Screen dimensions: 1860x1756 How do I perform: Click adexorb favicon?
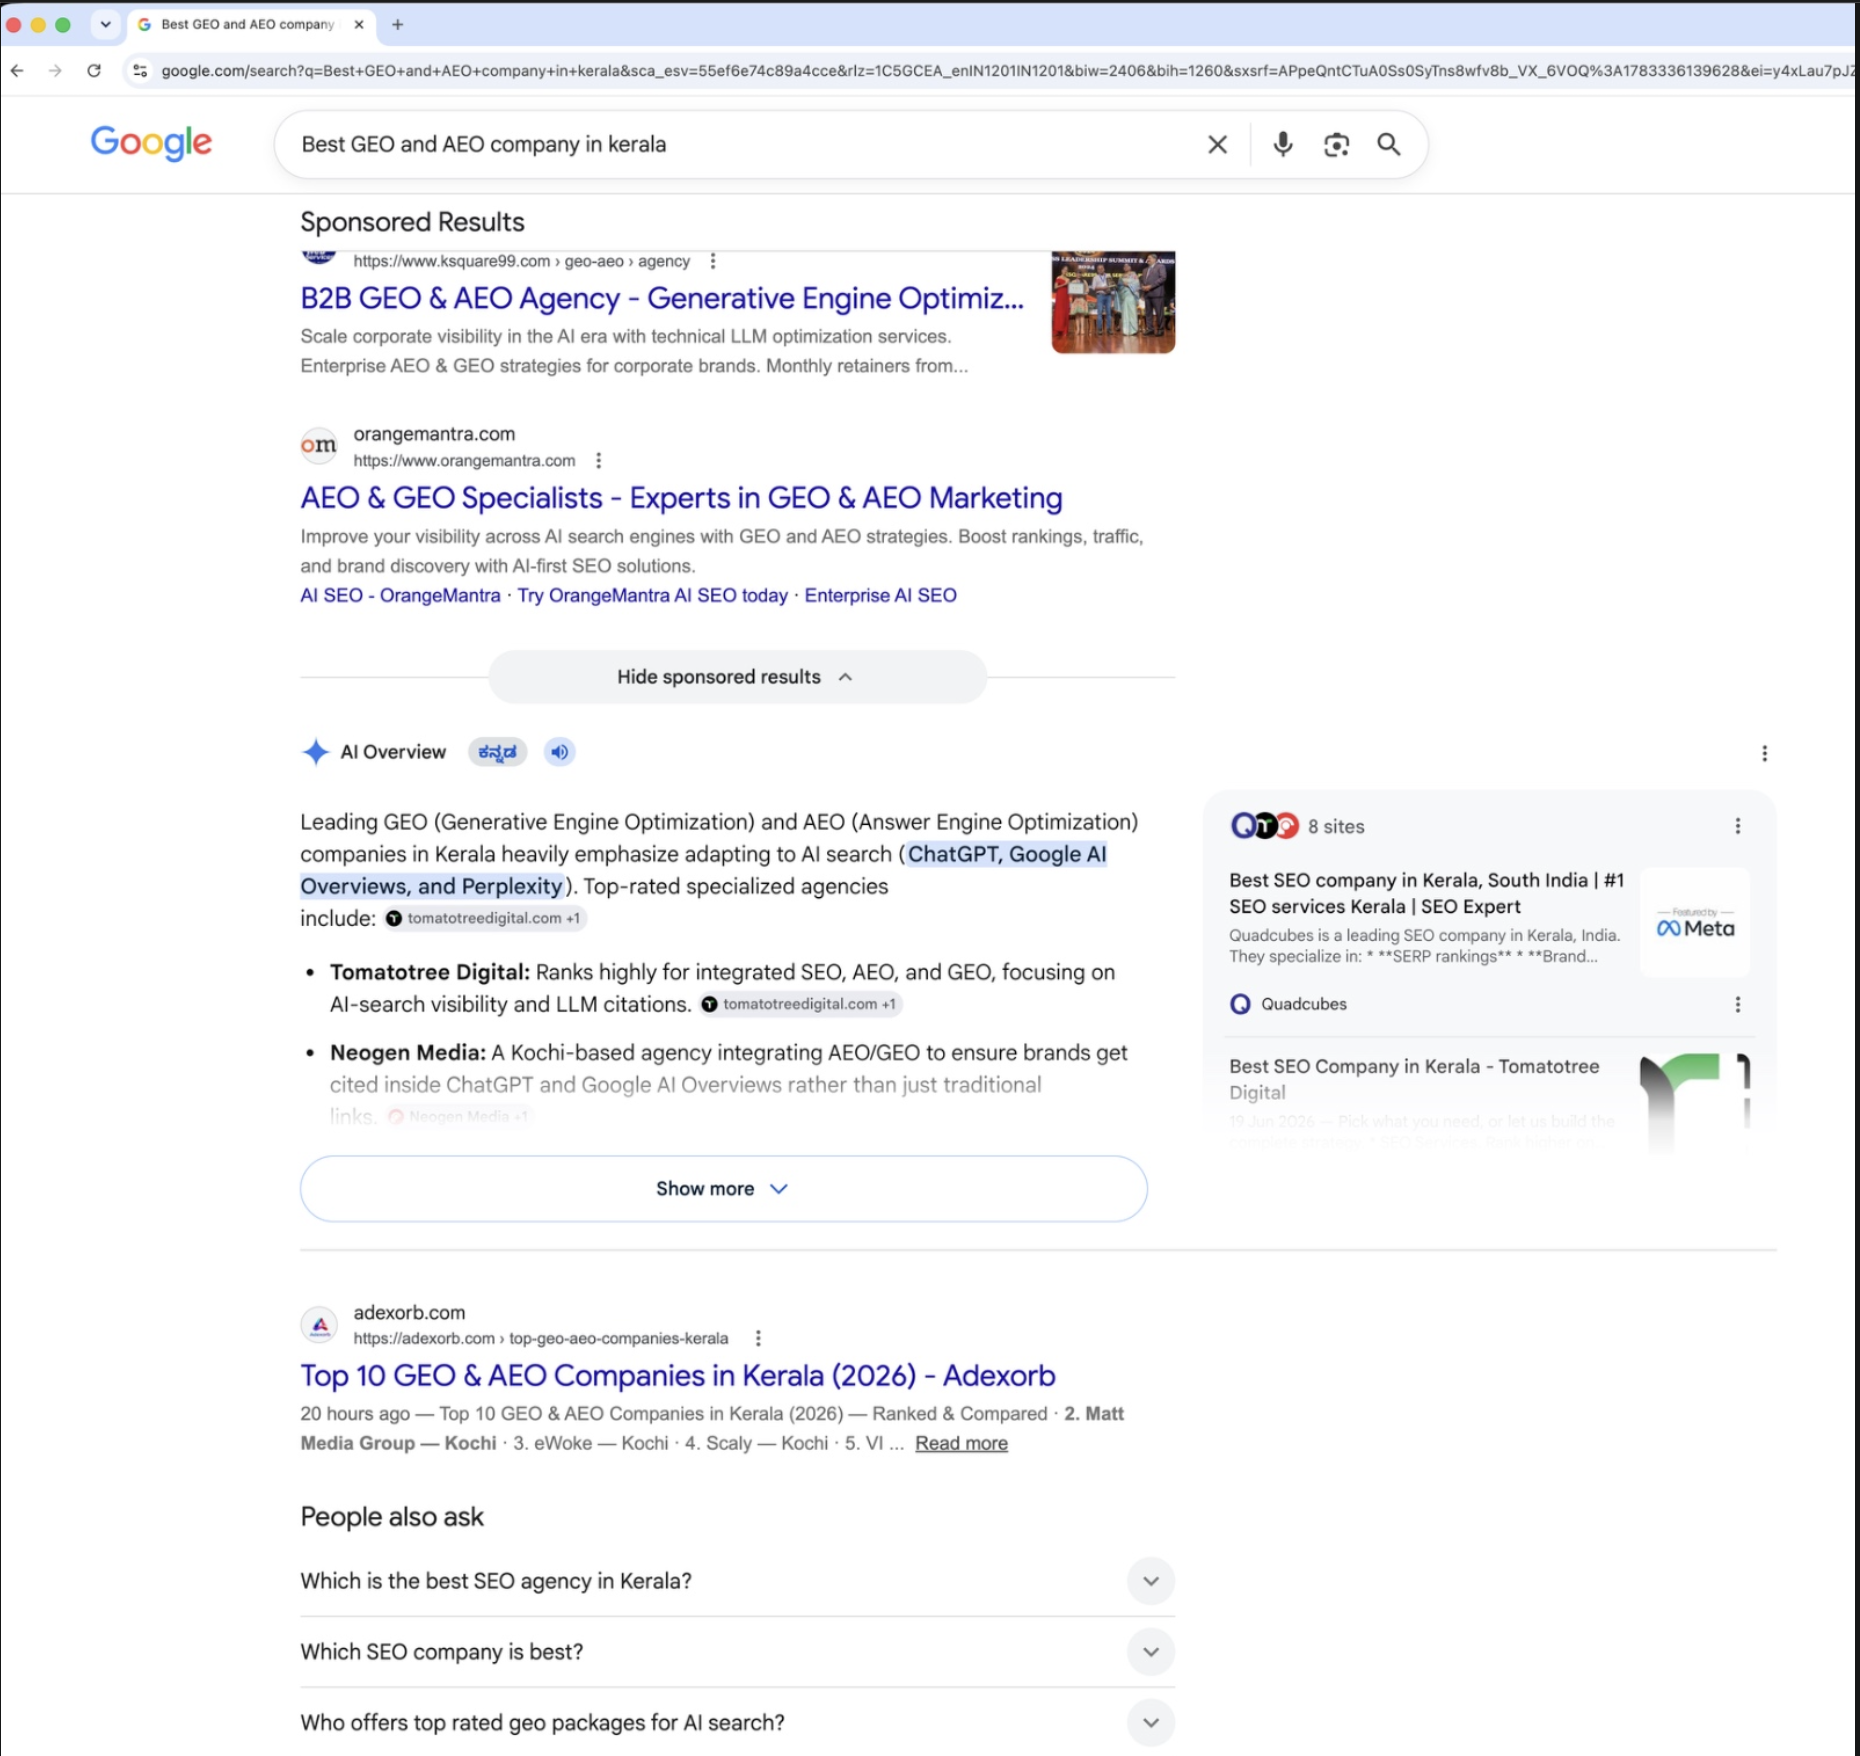tap(319, 1325)
